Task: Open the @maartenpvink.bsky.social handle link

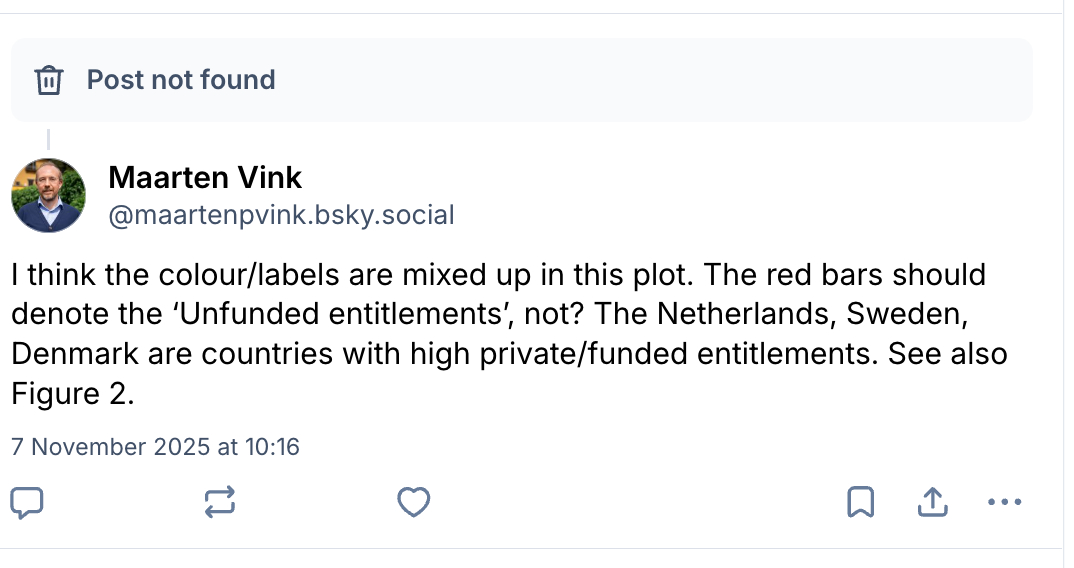Action: coord(281,215)
